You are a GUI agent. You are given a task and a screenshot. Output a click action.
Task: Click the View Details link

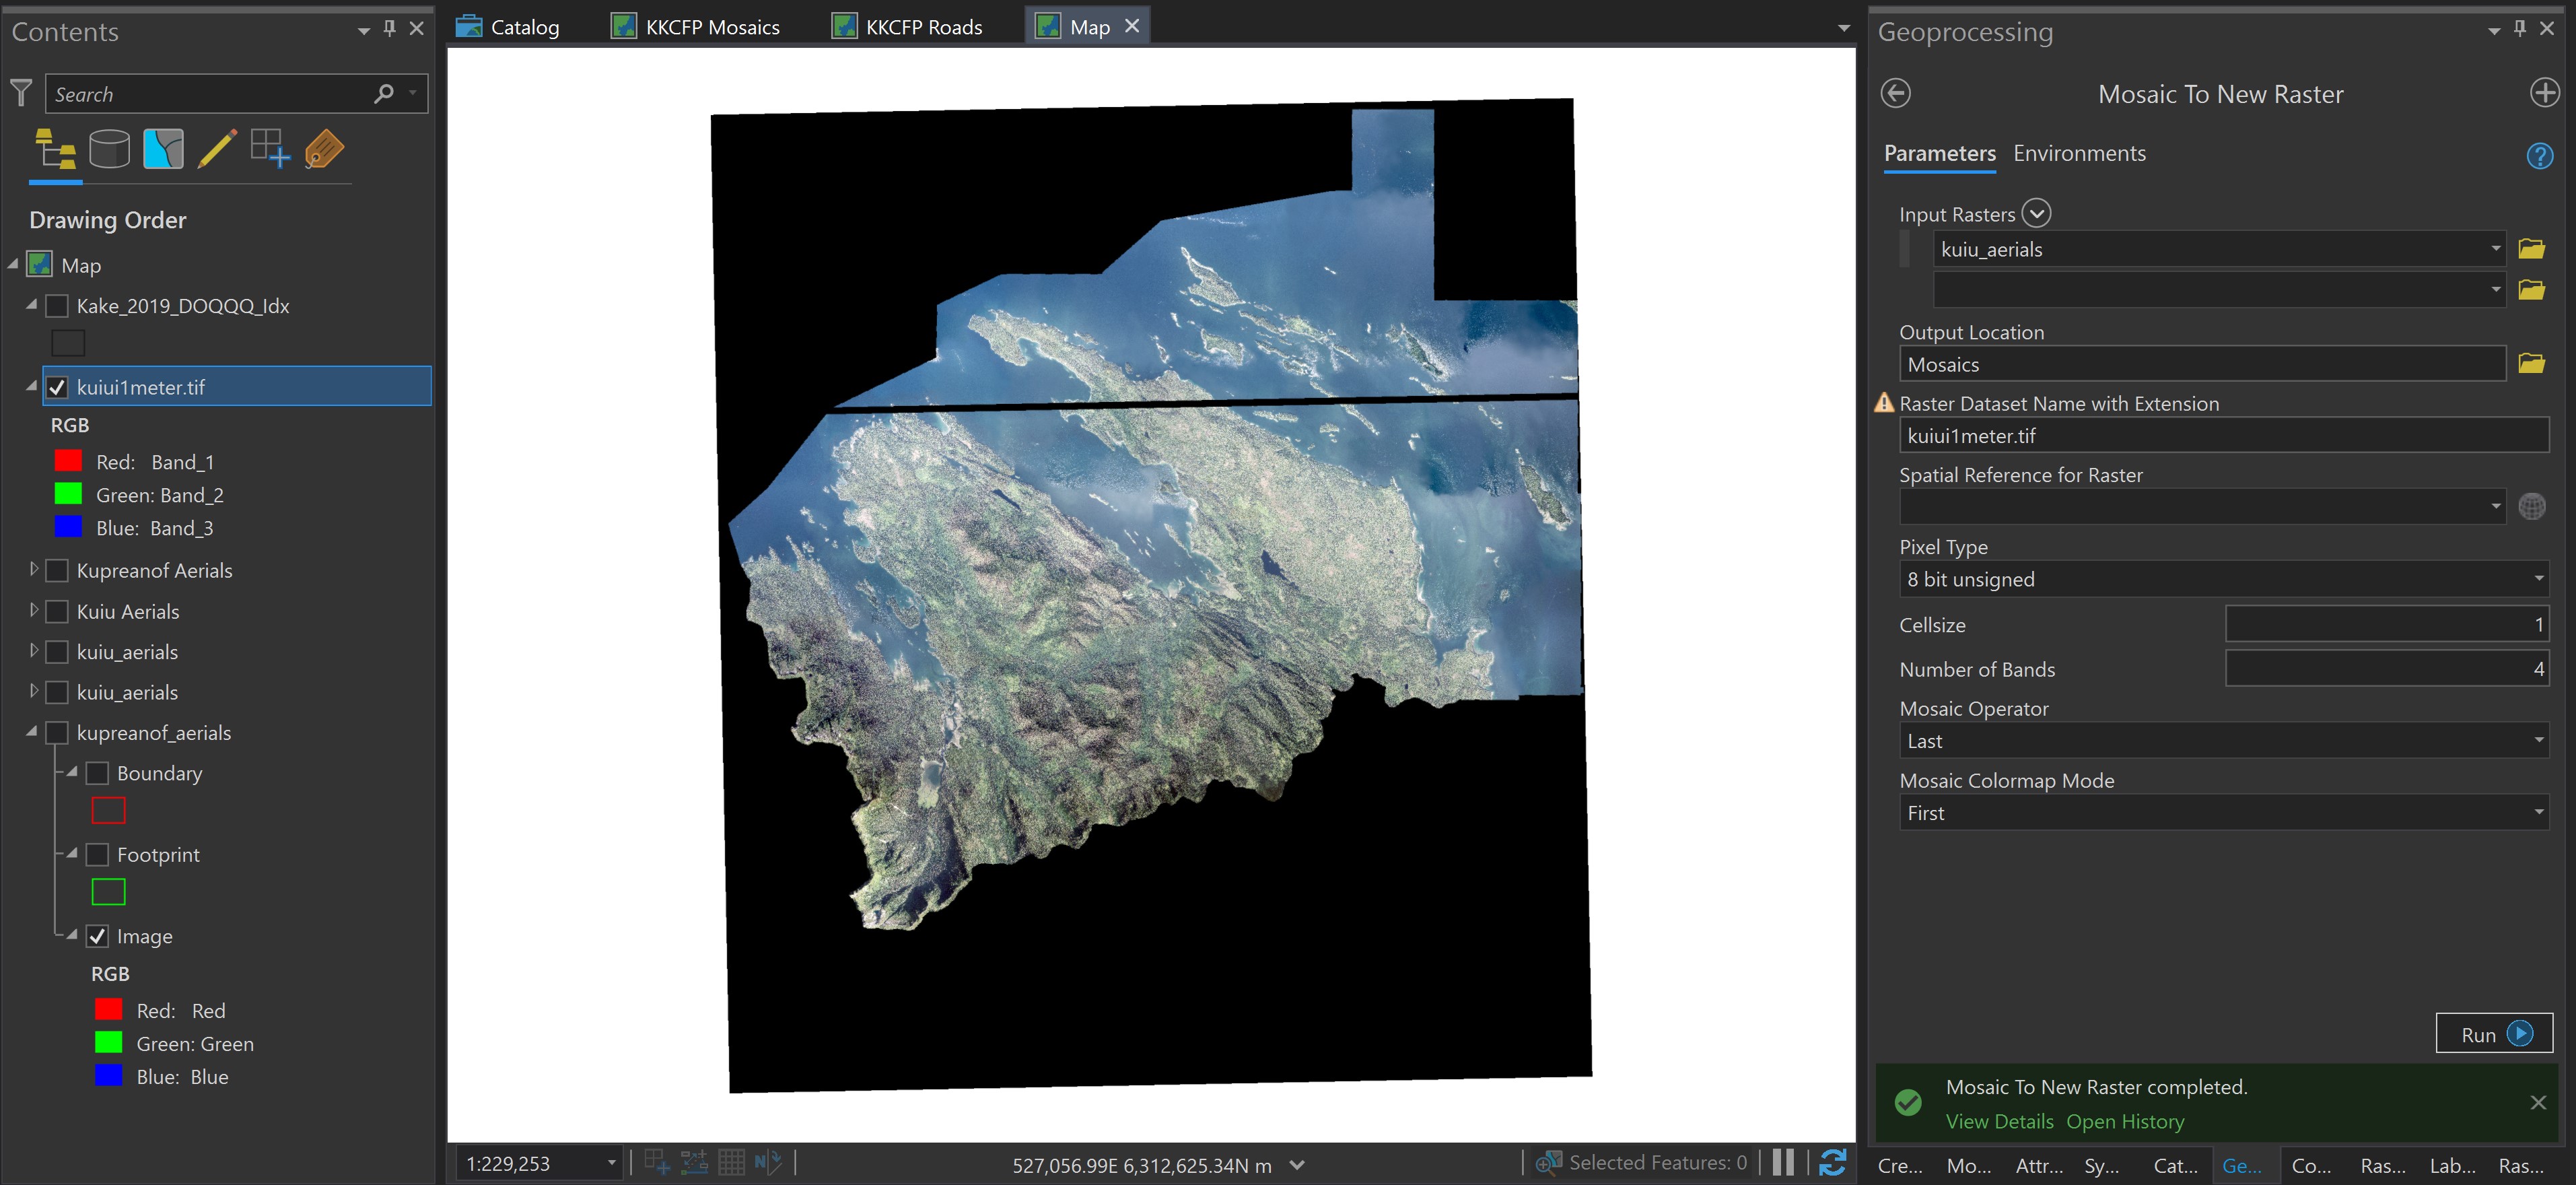point(1999,1121)
